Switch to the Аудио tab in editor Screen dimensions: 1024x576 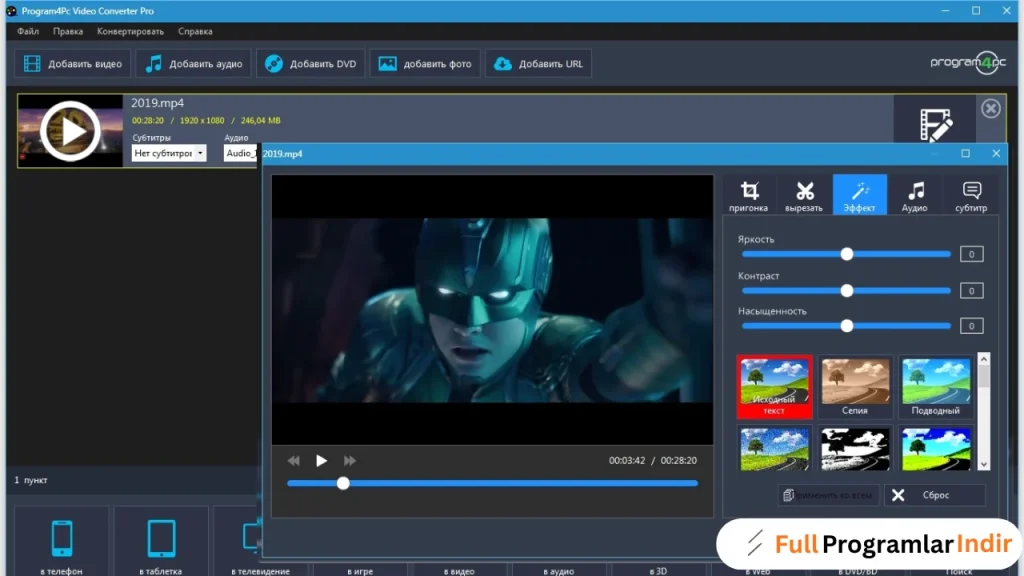[x=915, y=195]
